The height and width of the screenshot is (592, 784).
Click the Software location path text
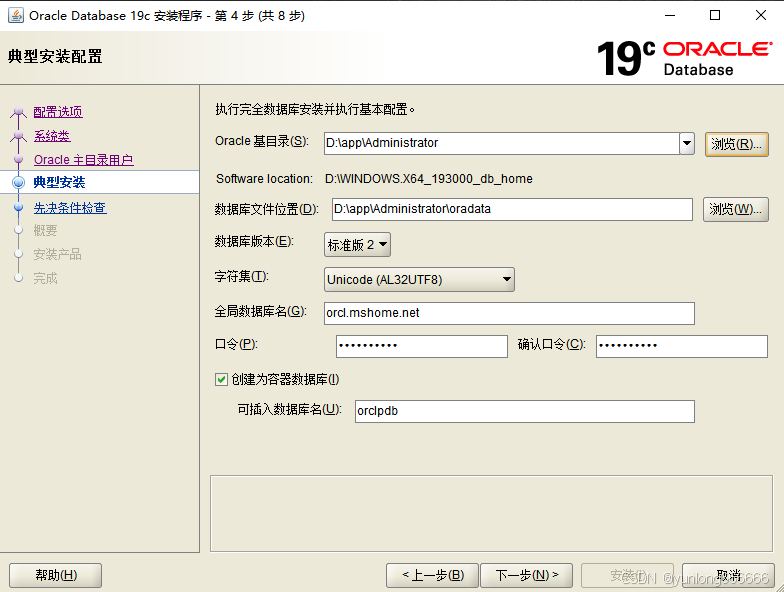click(428, 178)
